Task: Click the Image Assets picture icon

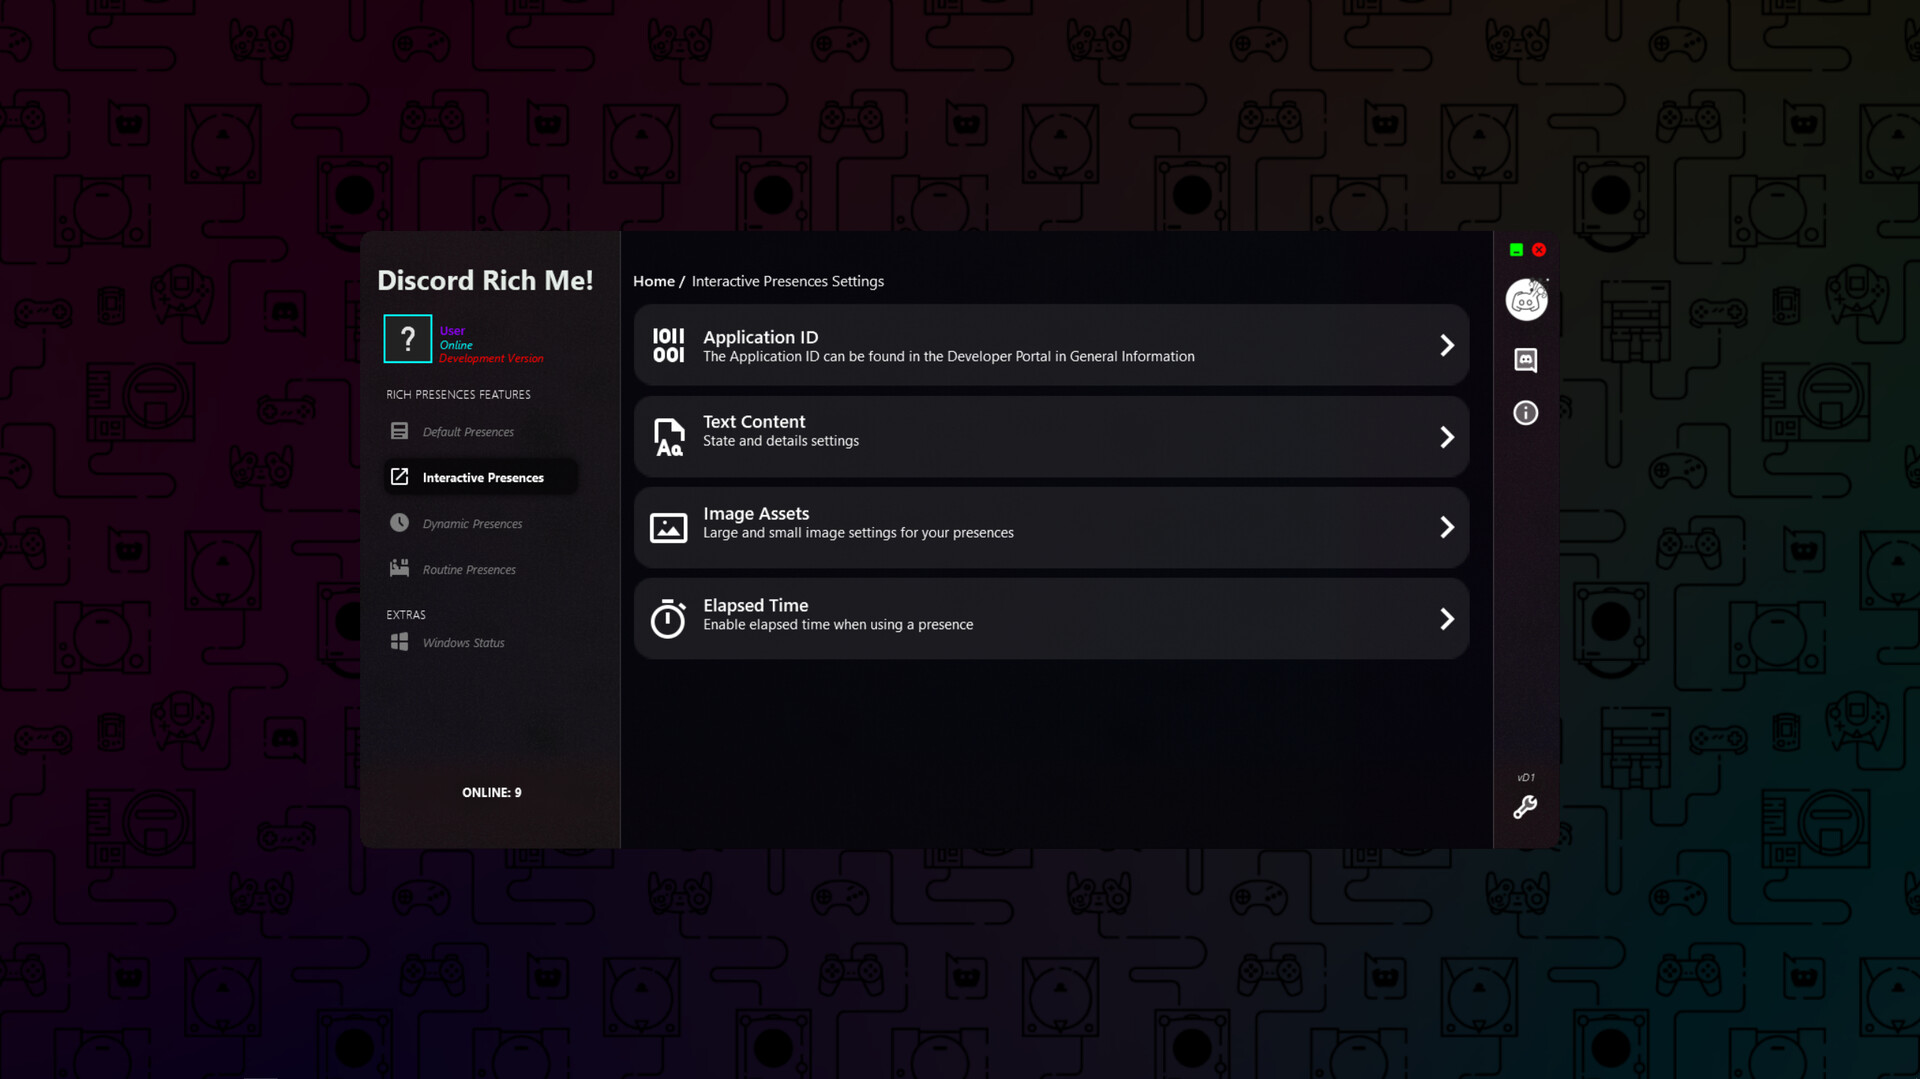Action: 668,527
